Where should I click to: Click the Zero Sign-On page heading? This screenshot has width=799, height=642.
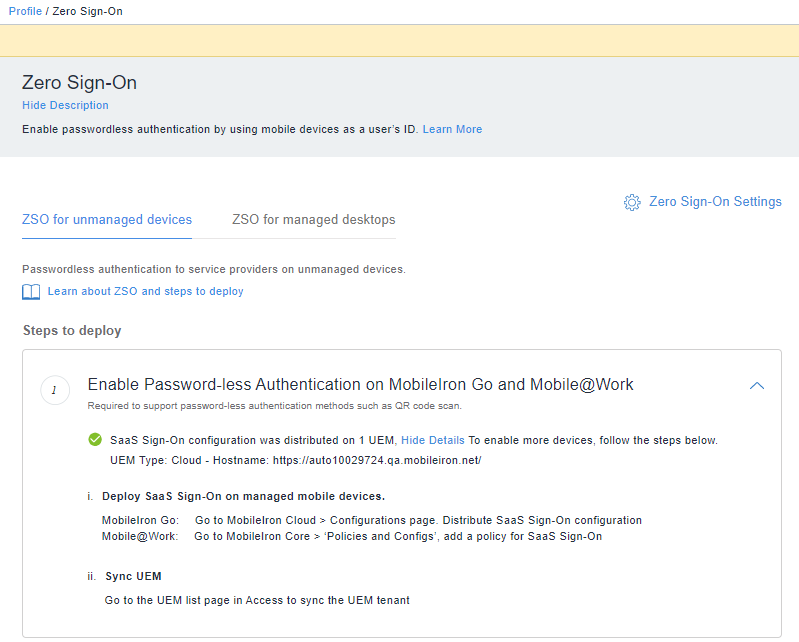click(x=79, y=83)
